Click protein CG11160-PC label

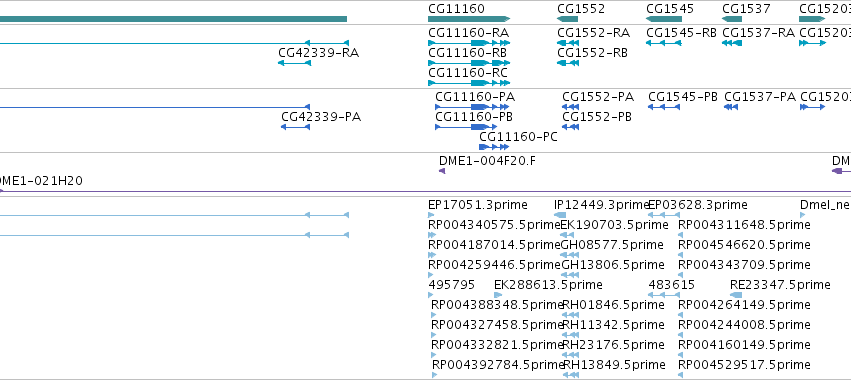[518, 137]
